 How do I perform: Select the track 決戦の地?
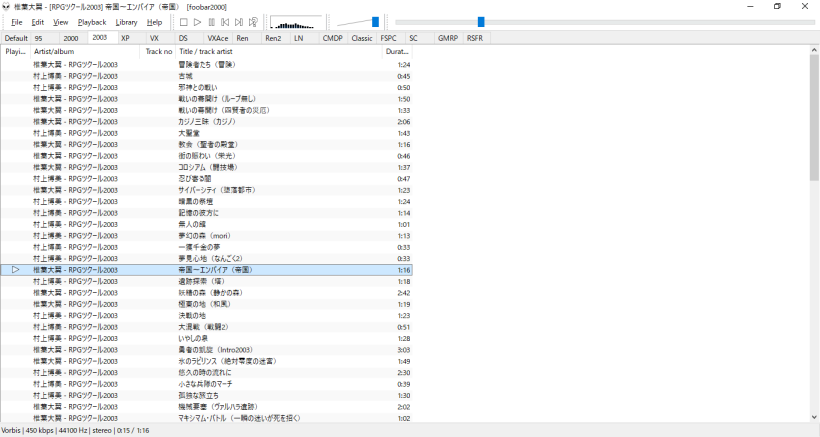point(207,315)
